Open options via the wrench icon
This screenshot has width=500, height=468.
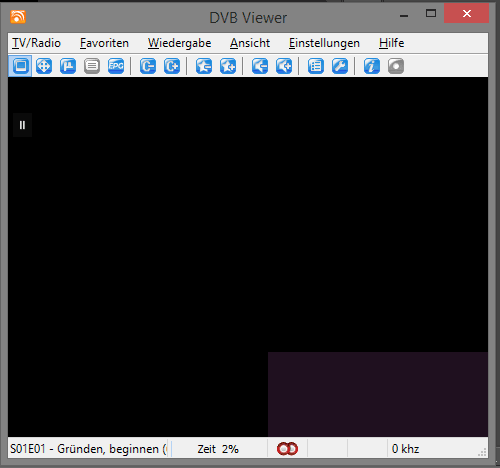point(340,66)
